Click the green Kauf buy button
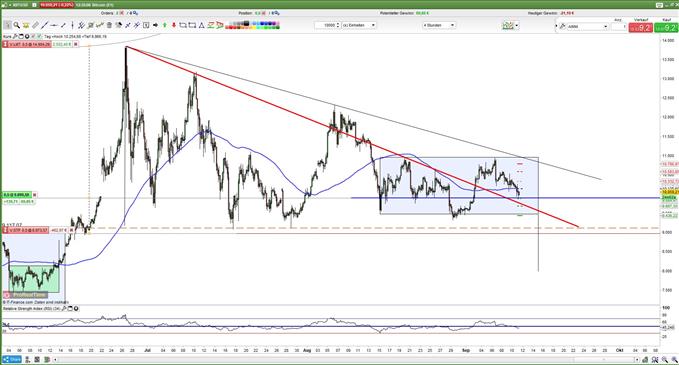The height and width of the screenshot is (365, 679). click(666, 28)
